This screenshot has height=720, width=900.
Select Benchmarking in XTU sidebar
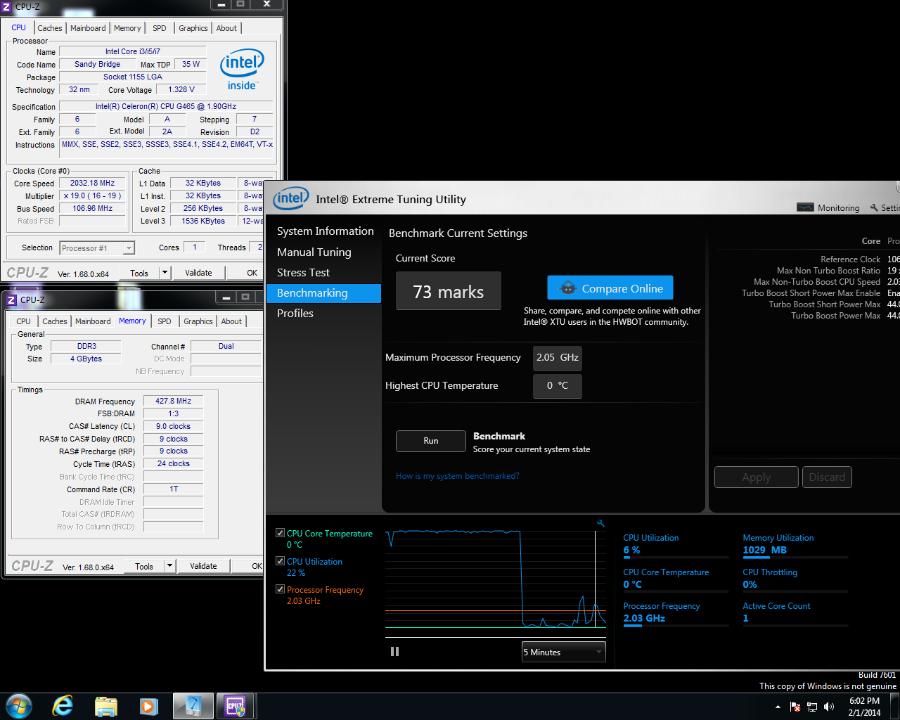(324, 293)
